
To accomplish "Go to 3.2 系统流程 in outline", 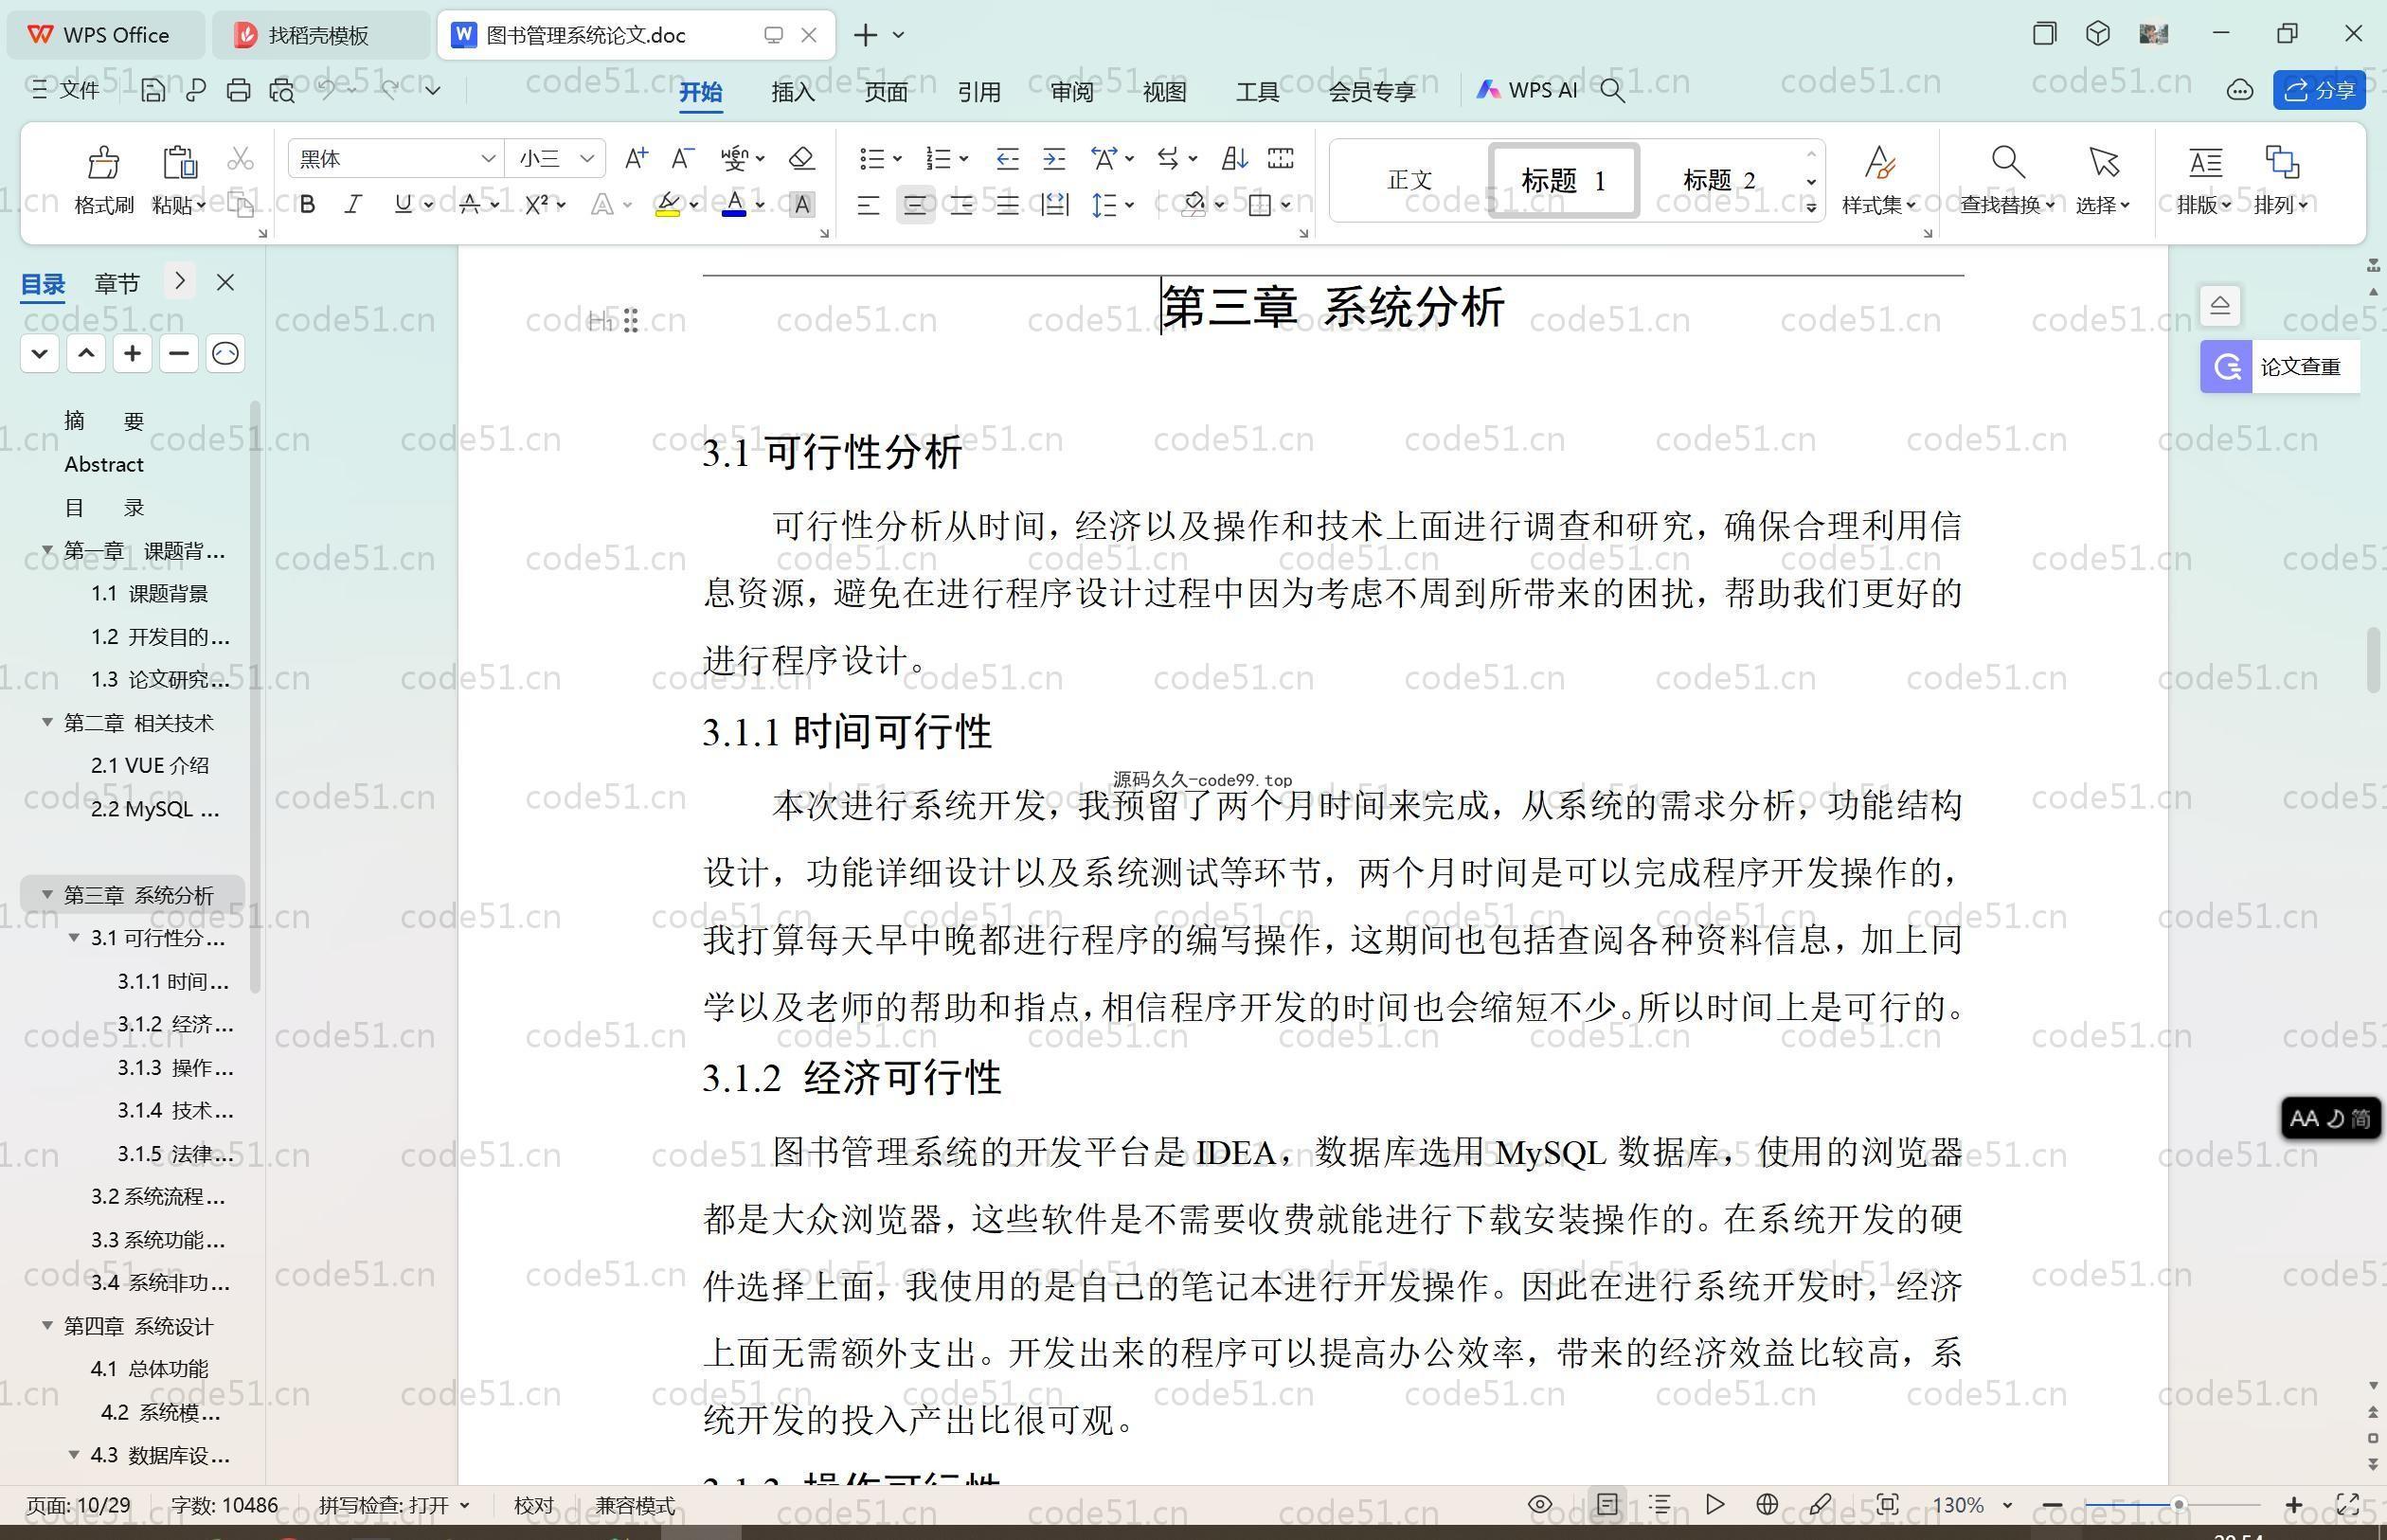I will pos(158,1196).
